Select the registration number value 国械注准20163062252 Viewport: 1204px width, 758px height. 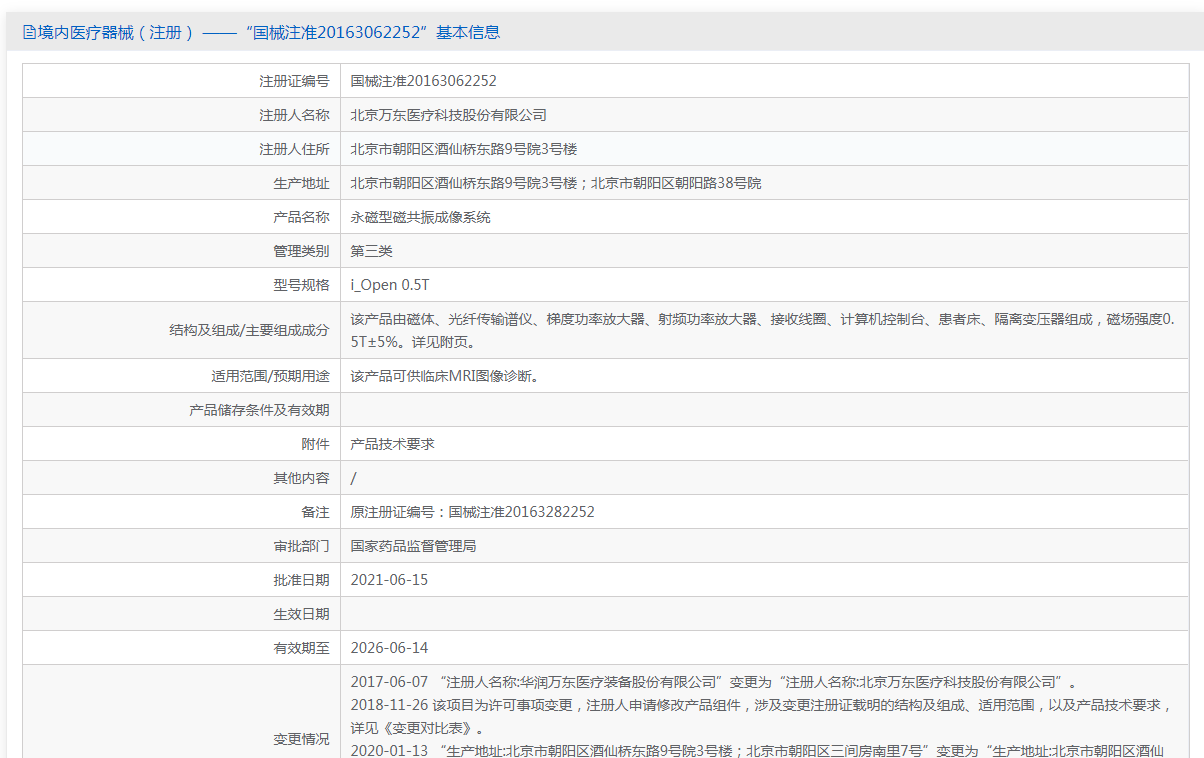pos(423,81)
